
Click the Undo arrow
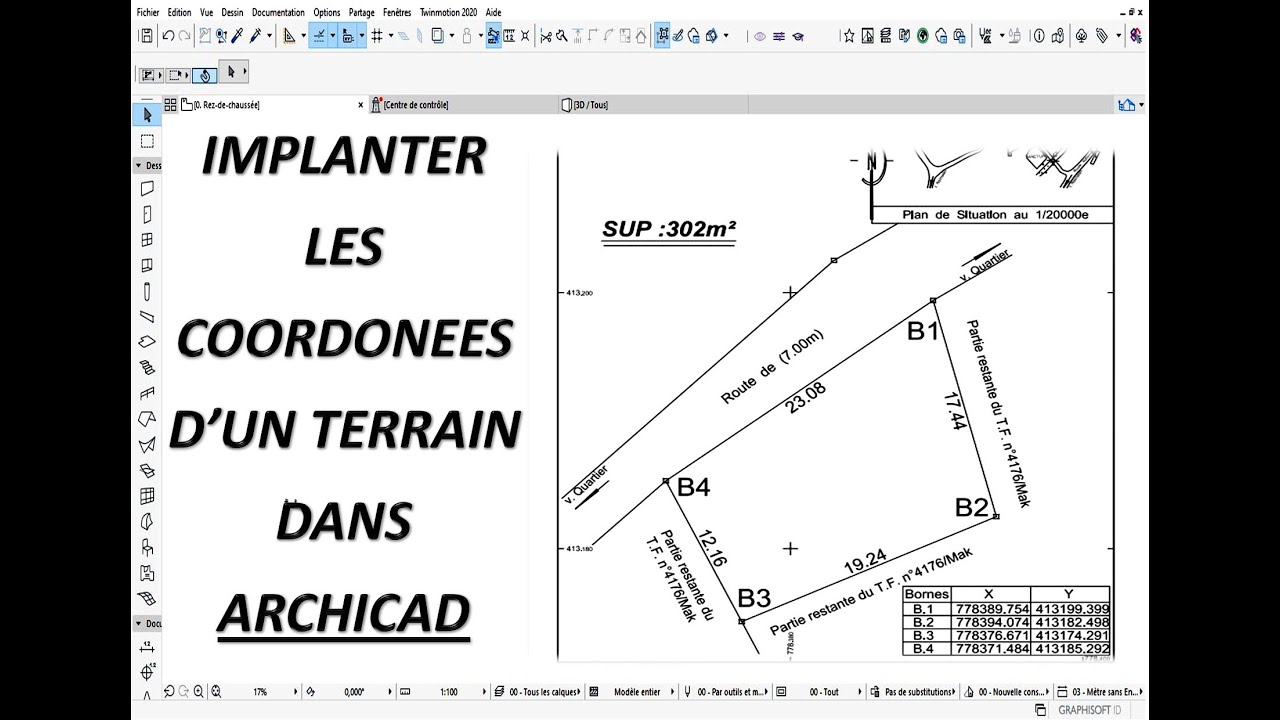click(168, 36)
